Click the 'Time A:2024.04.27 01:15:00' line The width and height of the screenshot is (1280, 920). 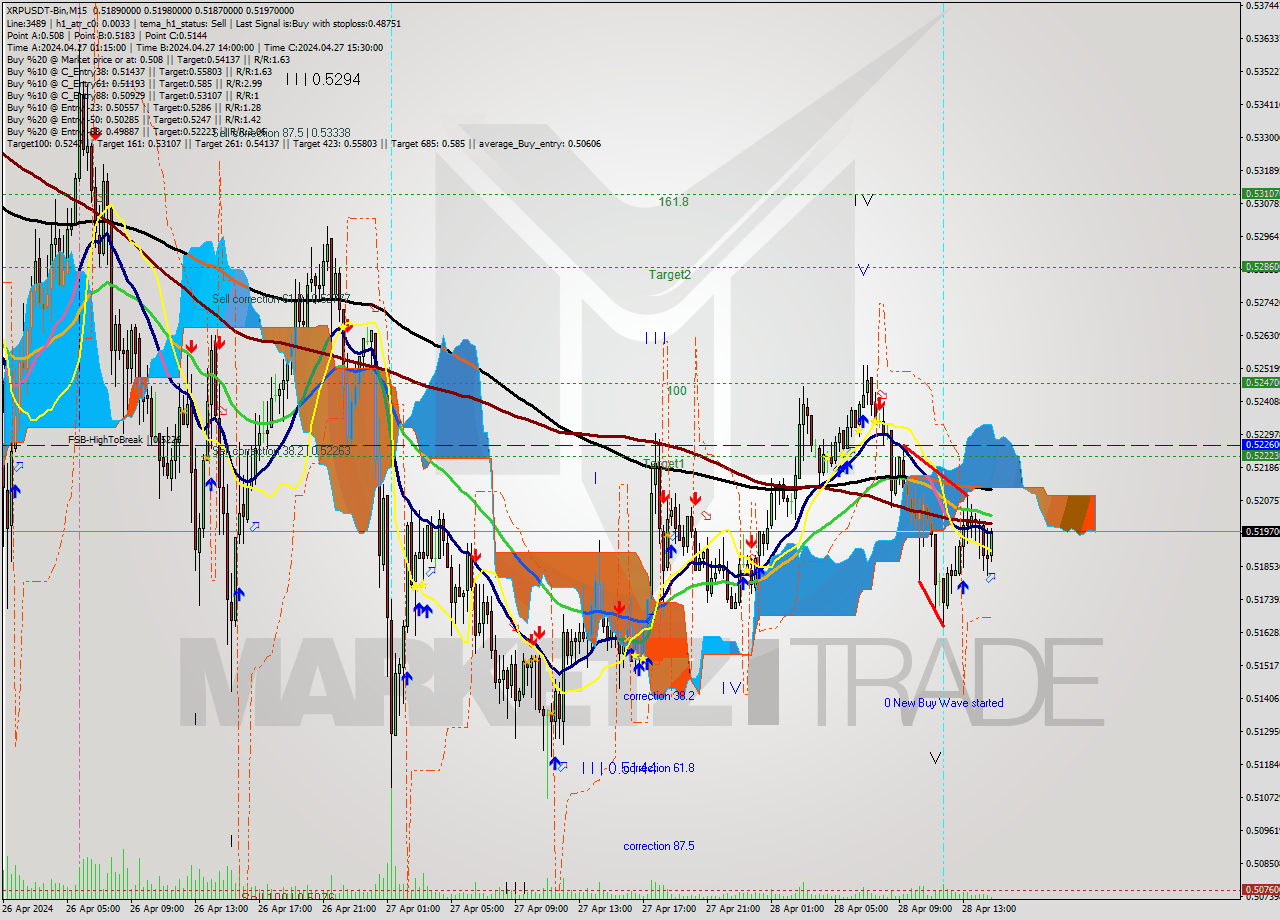[194, 47]
